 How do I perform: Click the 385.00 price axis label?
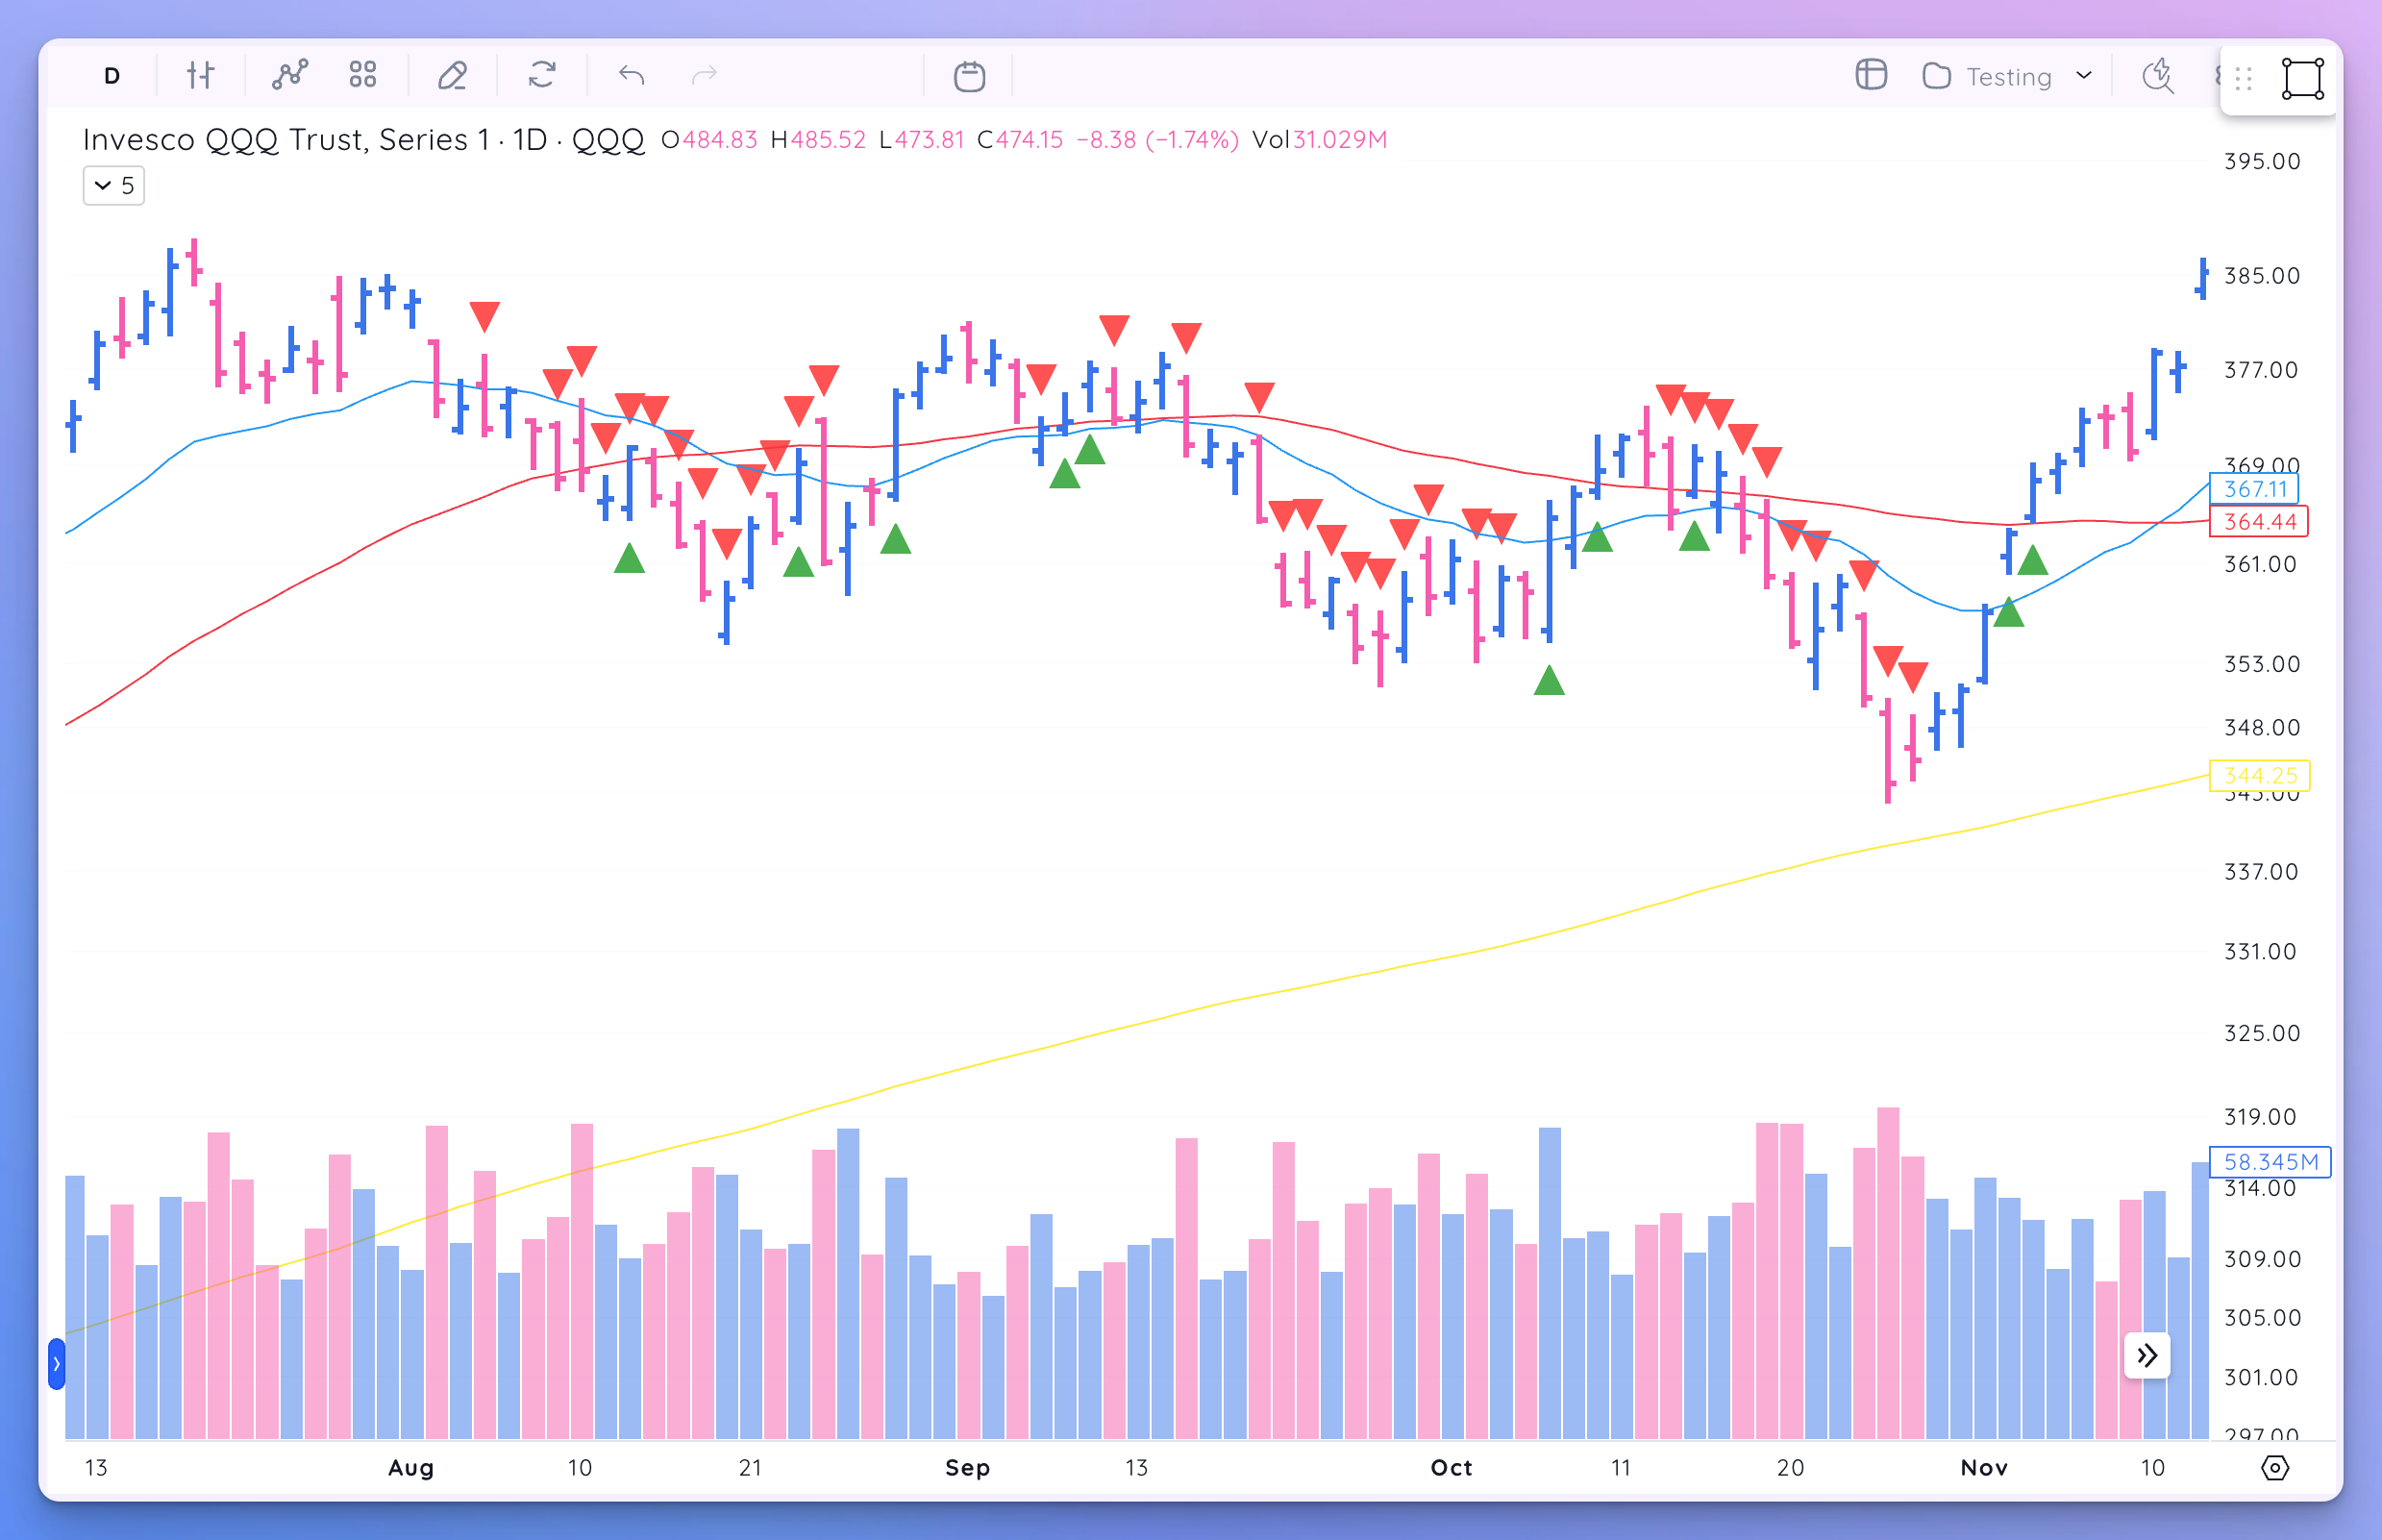2262,275
